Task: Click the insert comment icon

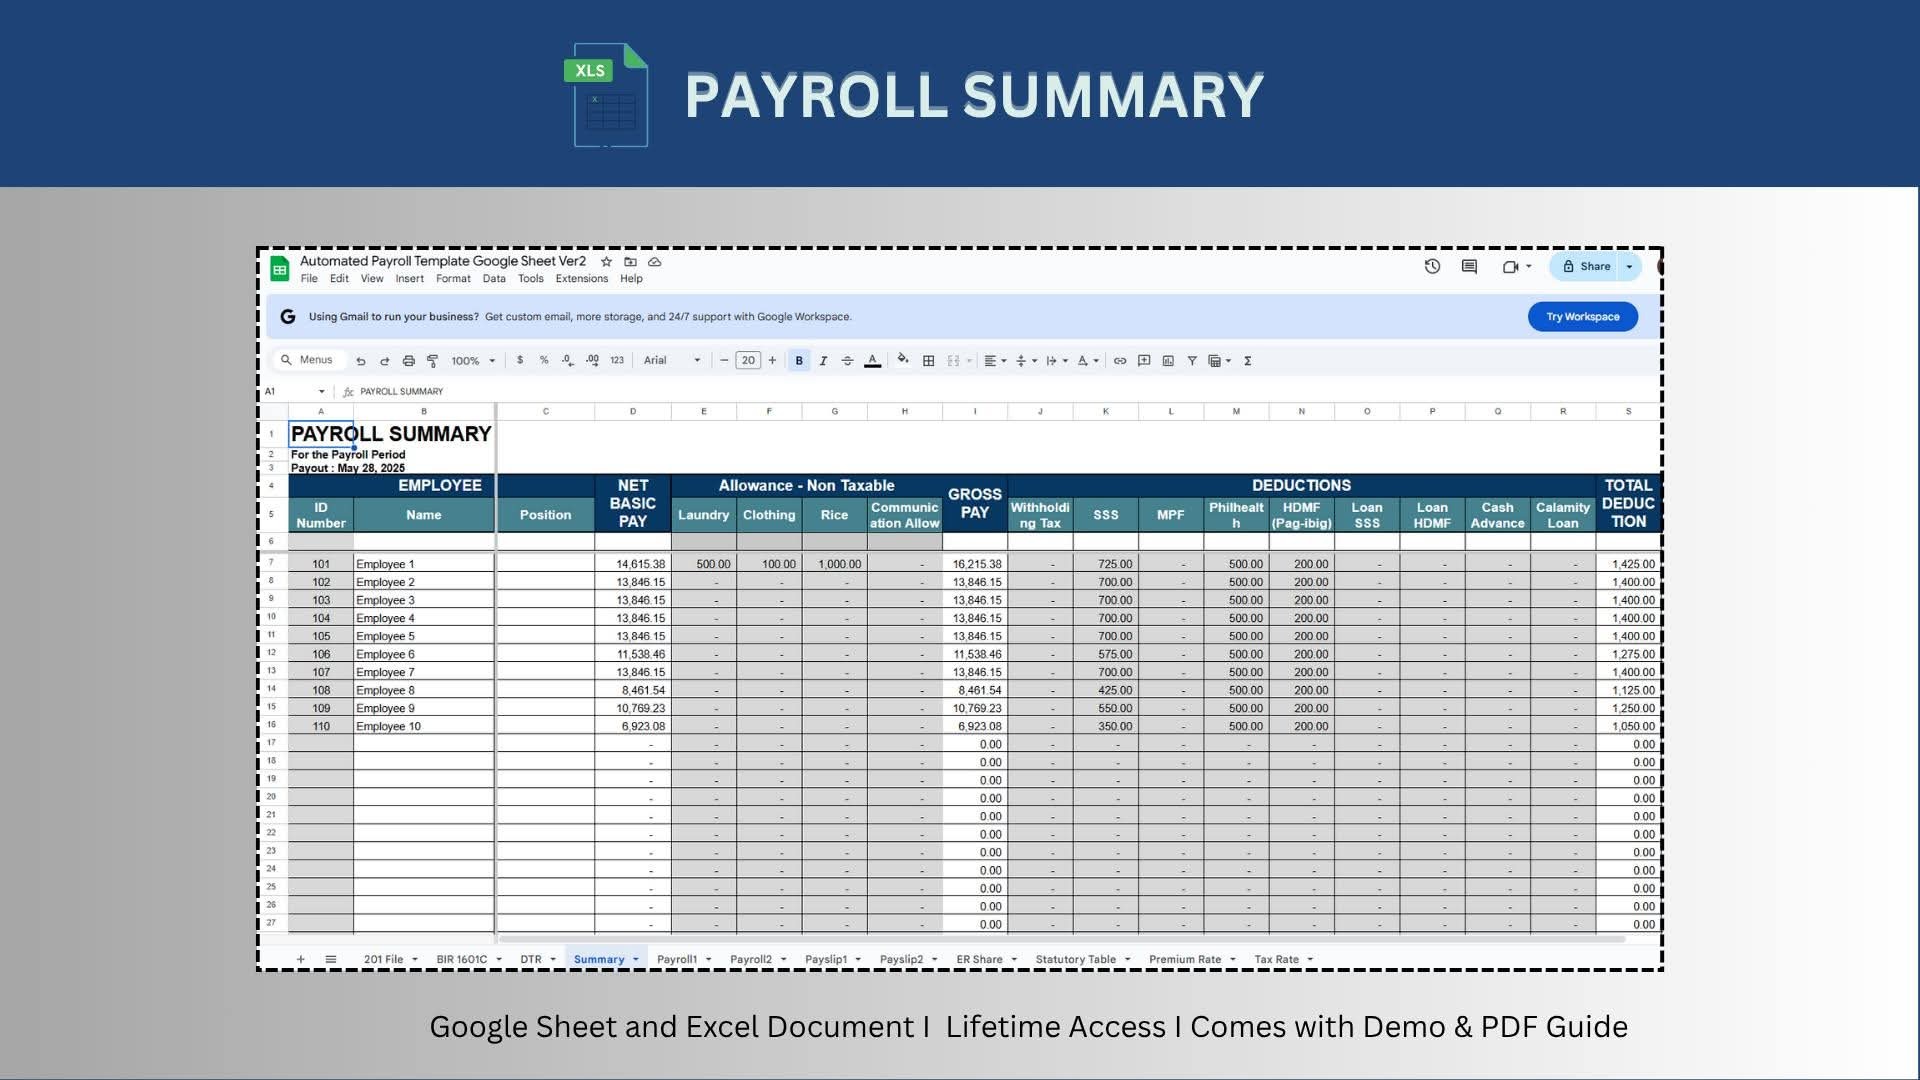Action: point(1144,361)
